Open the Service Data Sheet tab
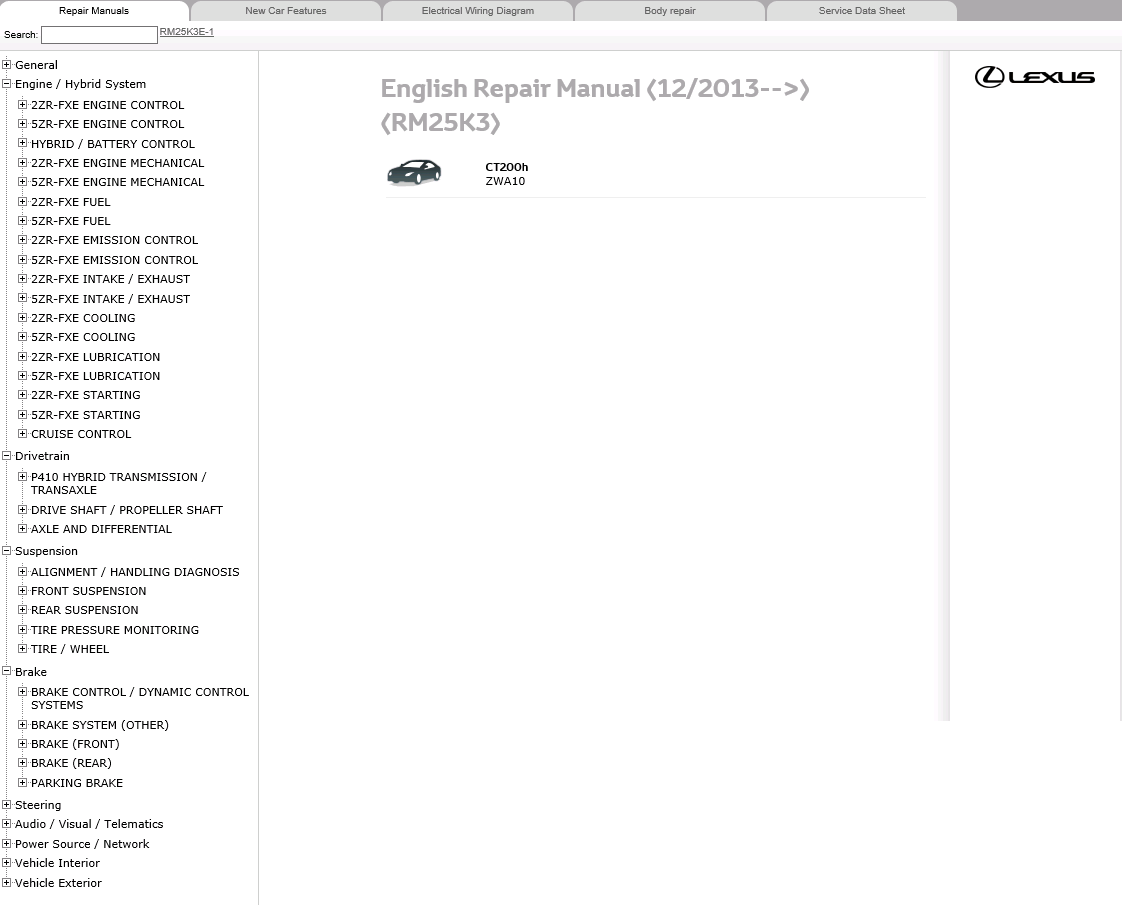The image size is (1122, 905). pos(862,11)
